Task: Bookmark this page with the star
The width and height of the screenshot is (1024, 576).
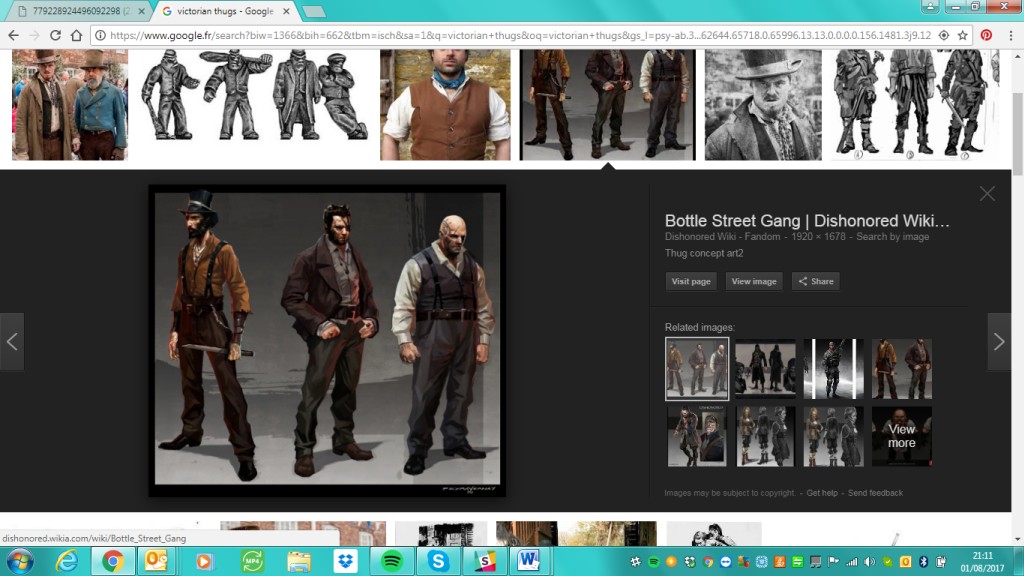Action: (x=963, y=35)
